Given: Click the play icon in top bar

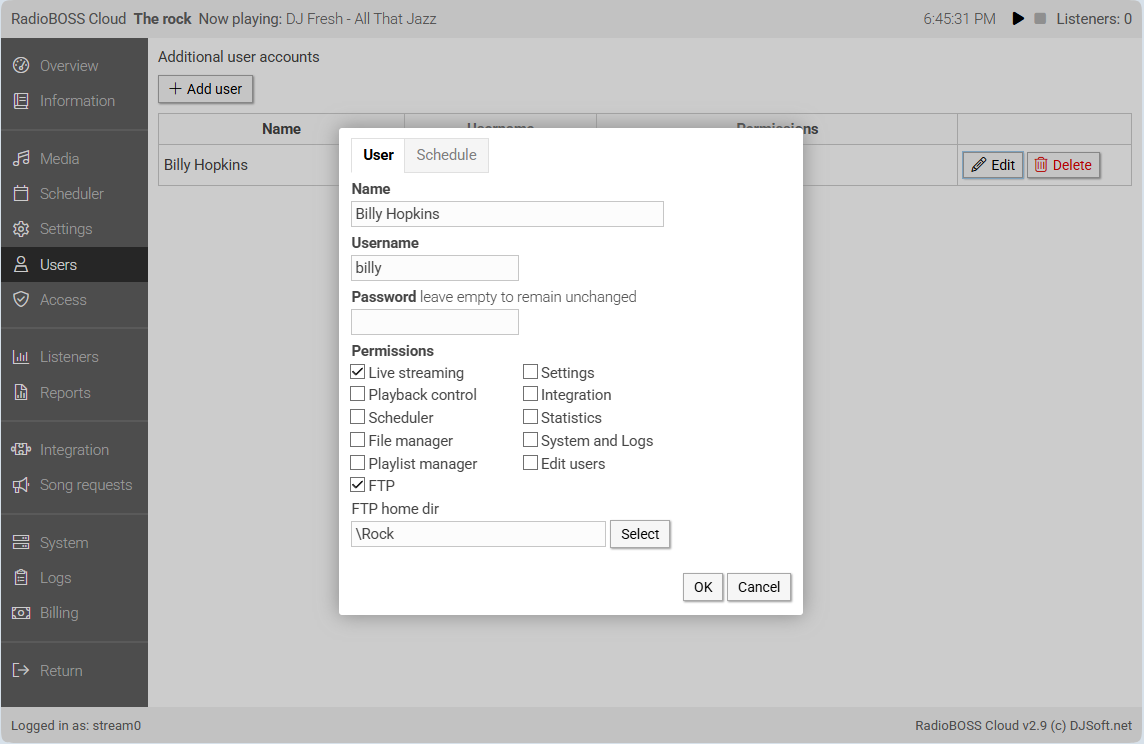Looking at the screenshot, I should click(1018, 19).
